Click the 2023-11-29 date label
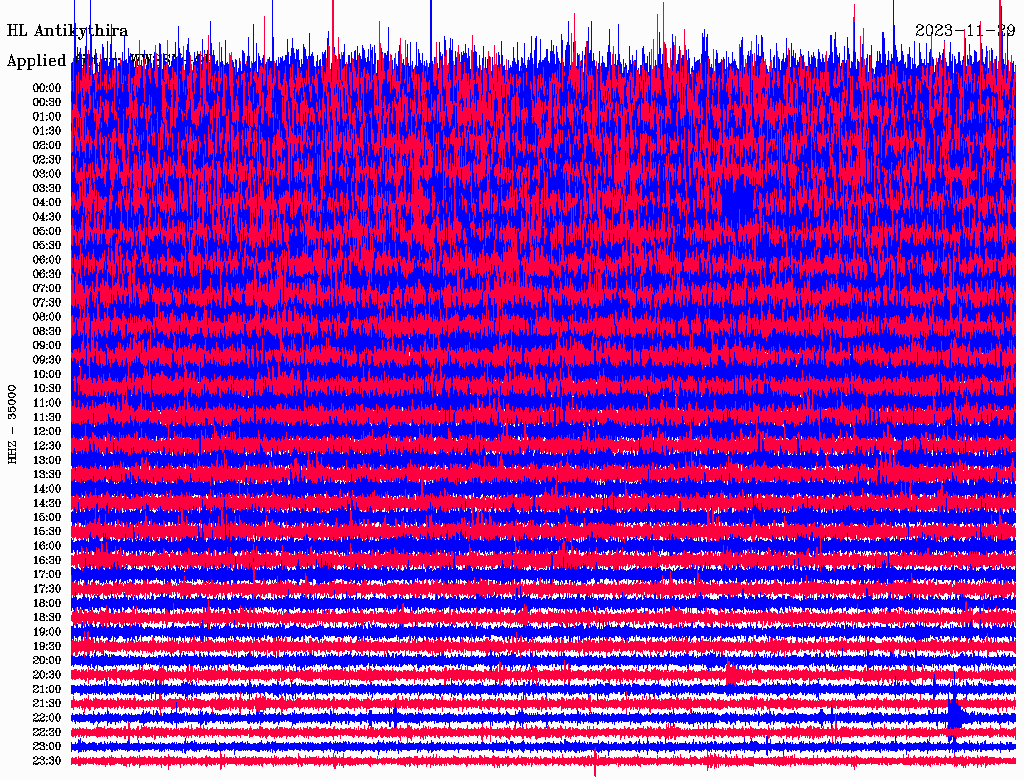 (965, 31)
